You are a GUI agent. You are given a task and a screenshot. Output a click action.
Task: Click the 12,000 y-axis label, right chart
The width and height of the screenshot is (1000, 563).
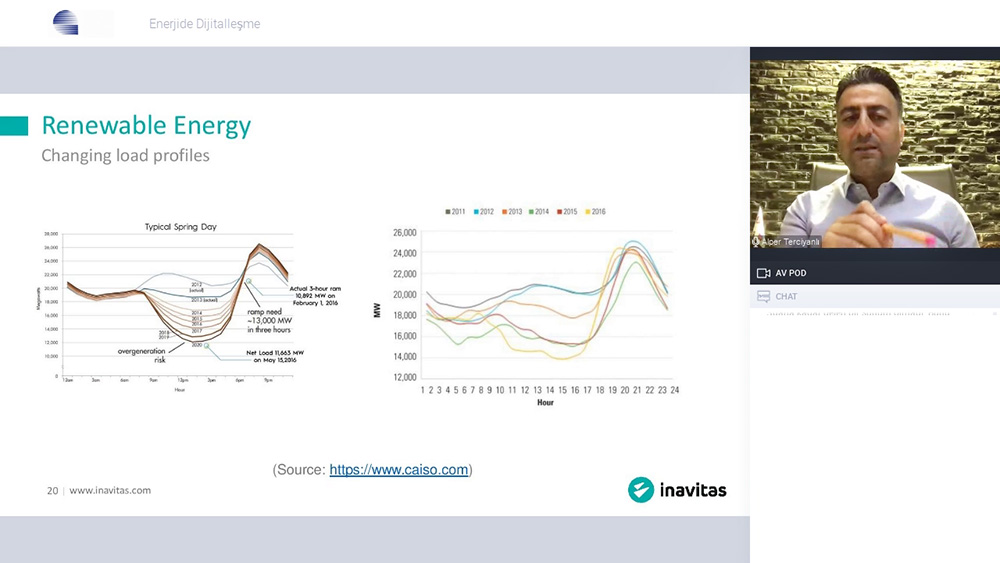pyautogui.click(x=404, y=377)
